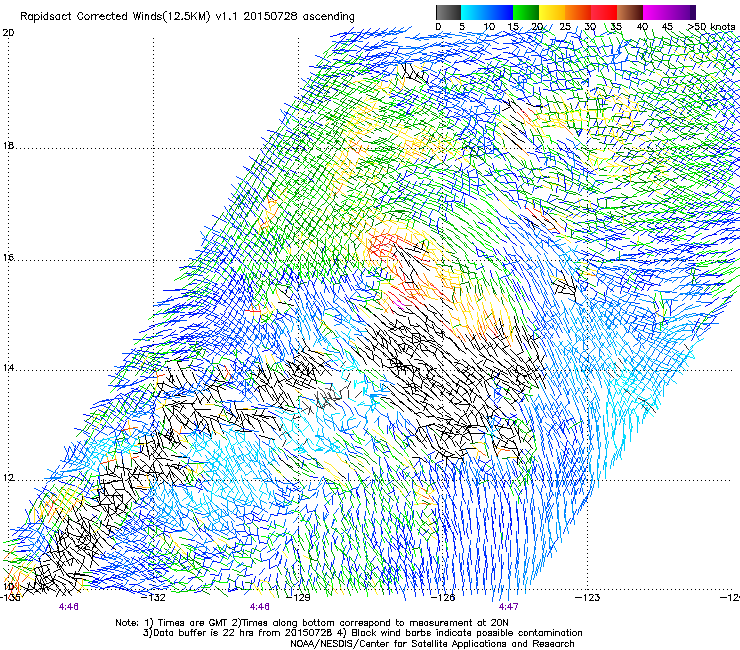Click the latitude label '14'
This screenshot has width=740, height=650.
tap(8, 368)
